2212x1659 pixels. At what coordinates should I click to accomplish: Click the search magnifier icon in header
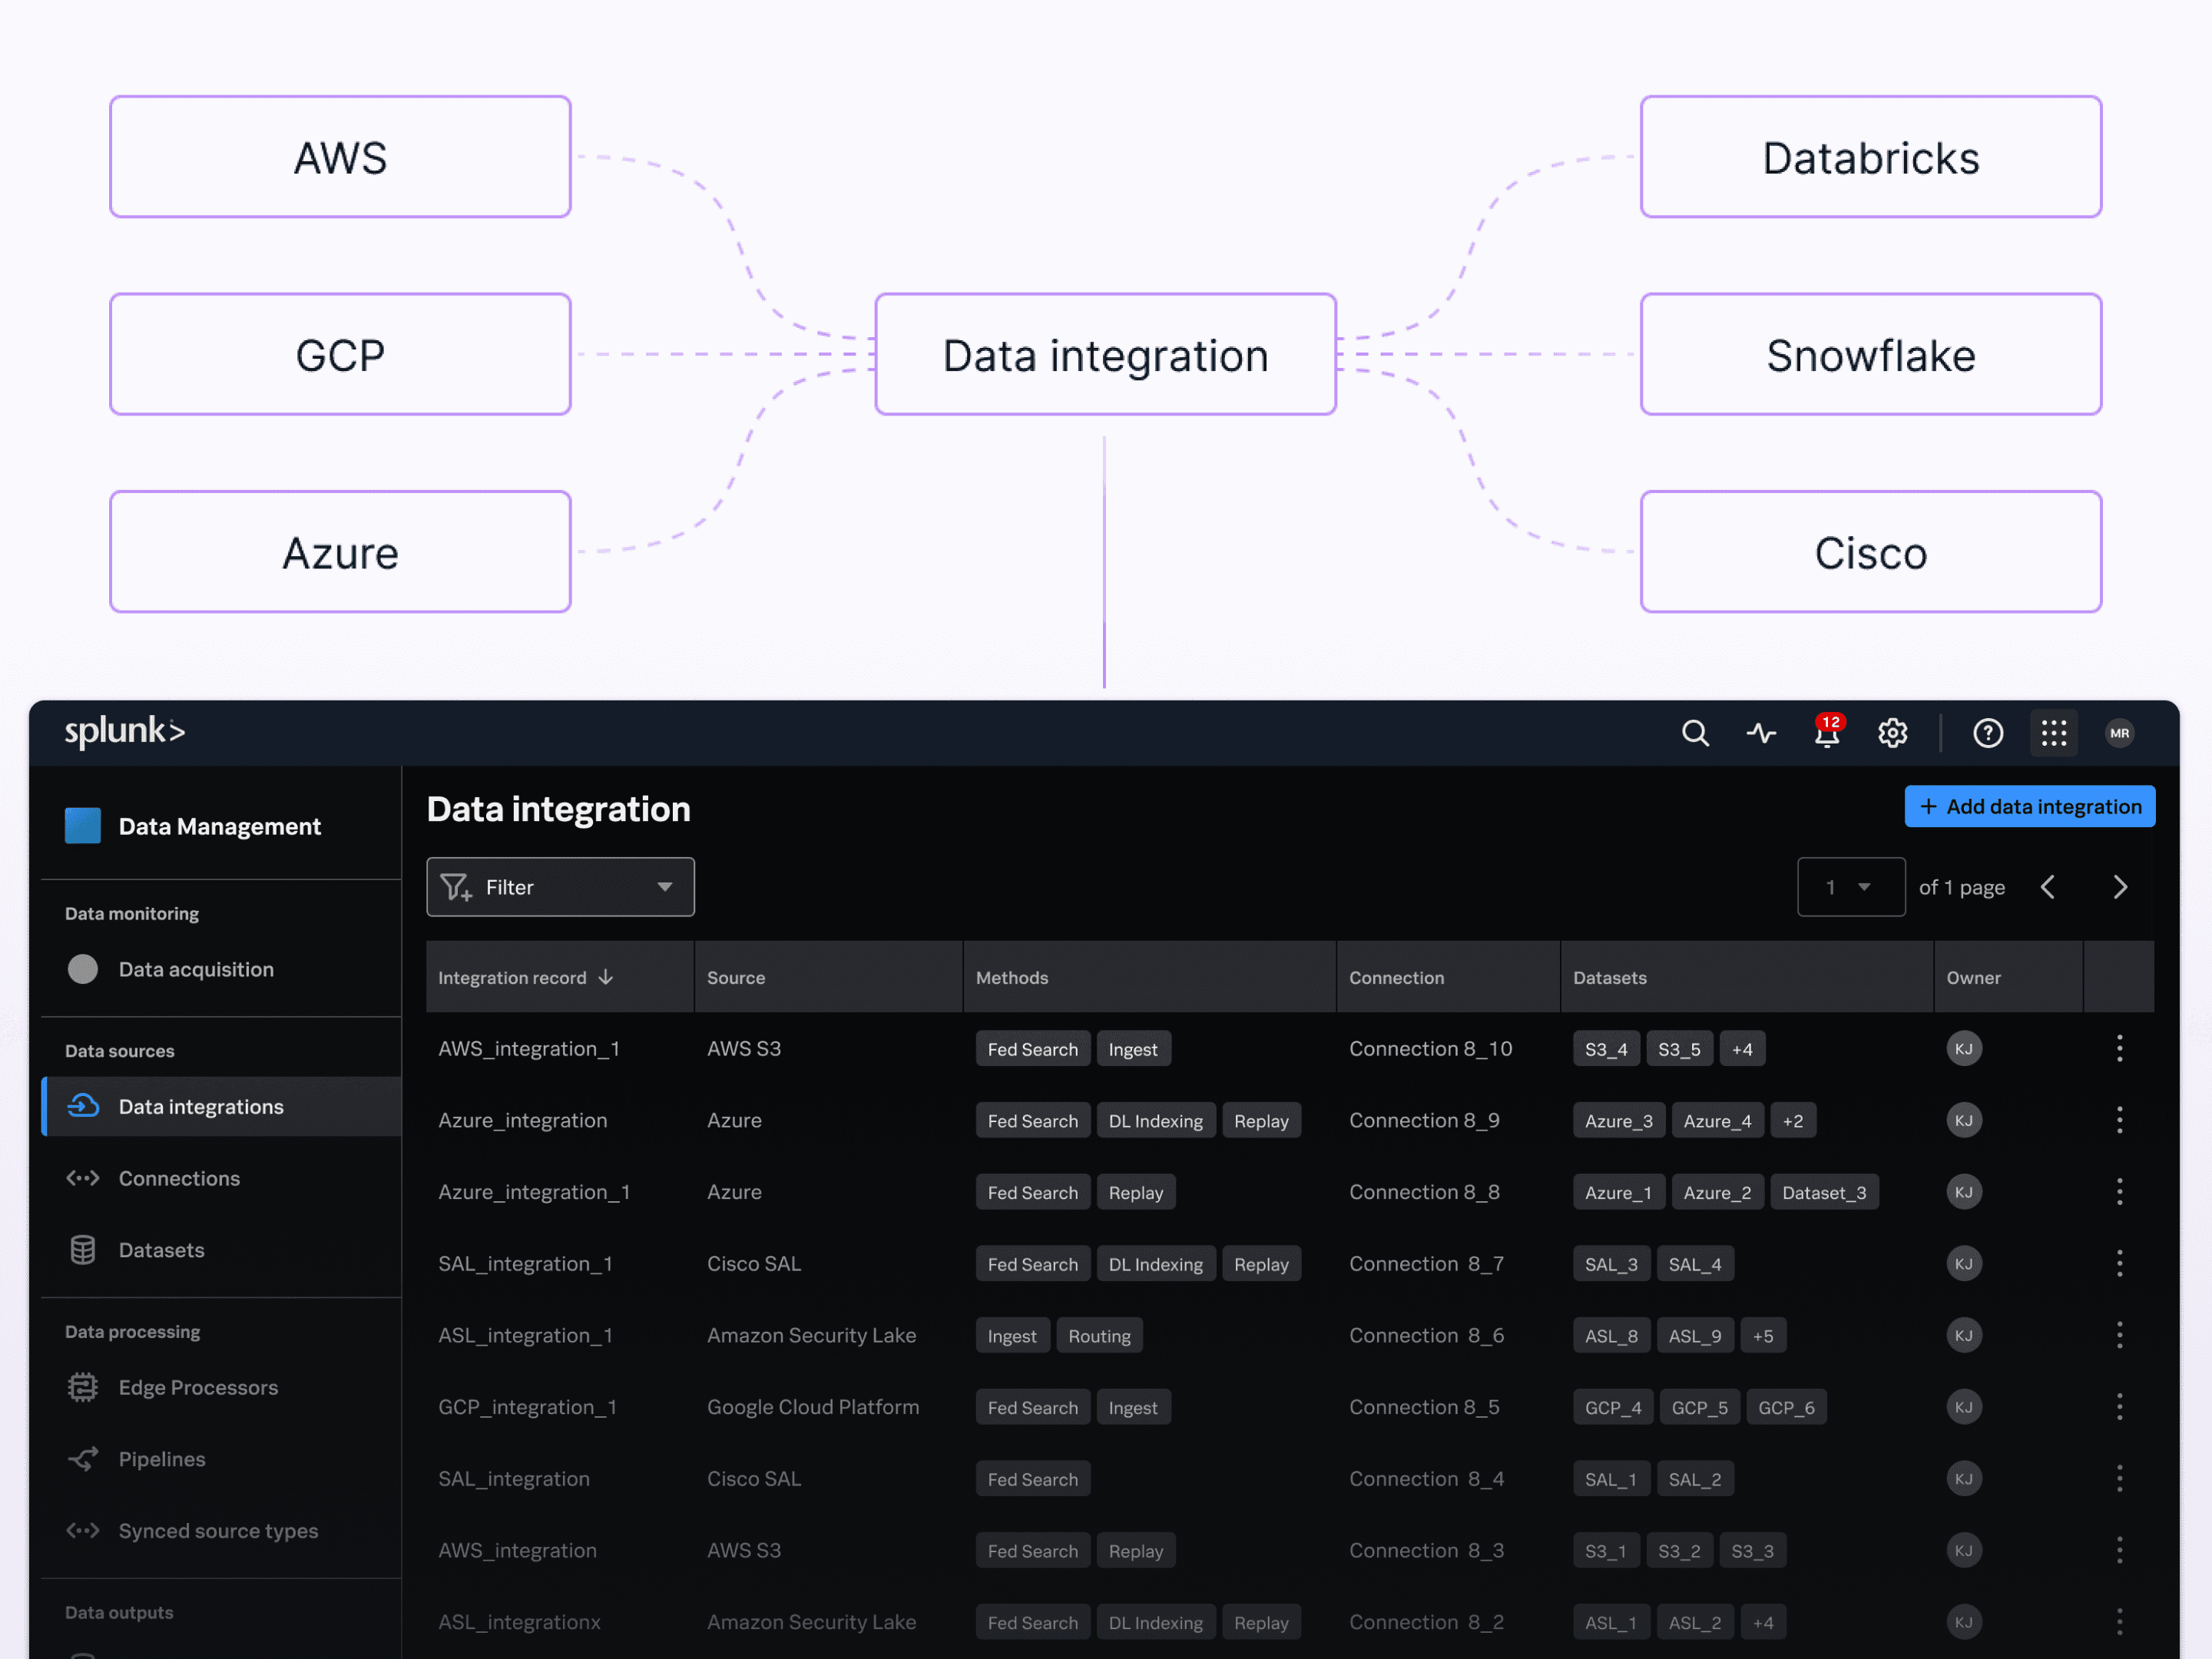click(x=1694, y=733)
